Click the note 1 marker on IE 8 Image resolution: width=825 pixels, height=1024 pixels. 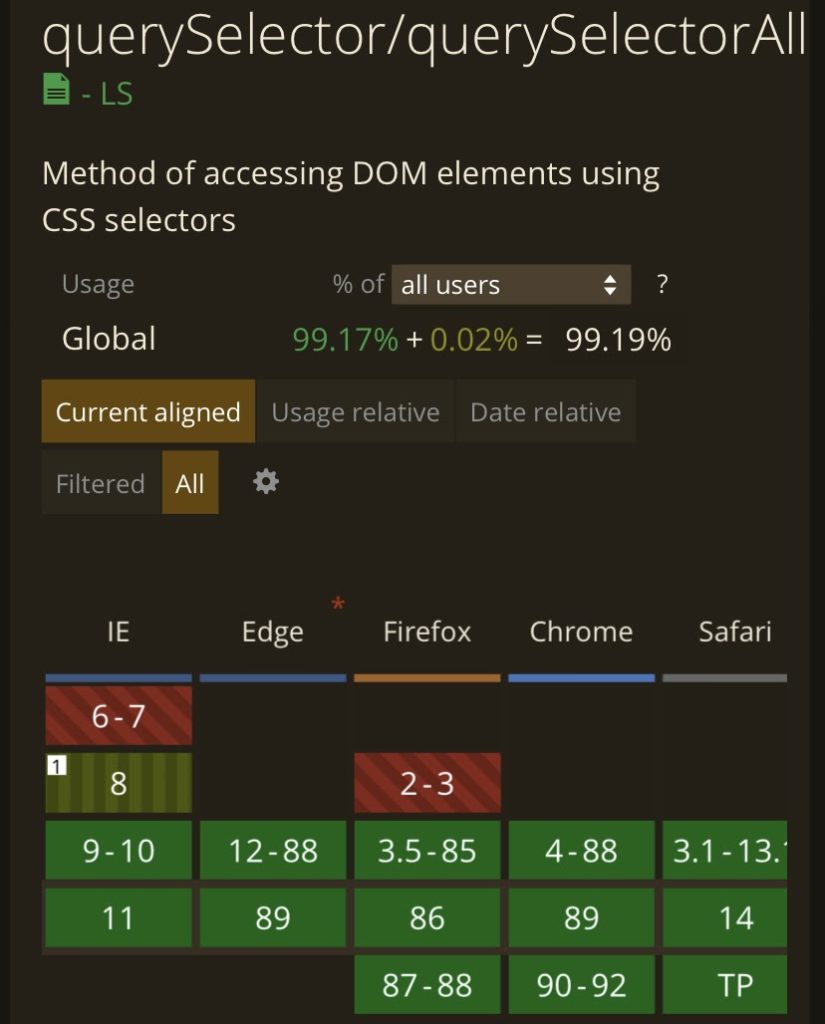tap(57, 765)
